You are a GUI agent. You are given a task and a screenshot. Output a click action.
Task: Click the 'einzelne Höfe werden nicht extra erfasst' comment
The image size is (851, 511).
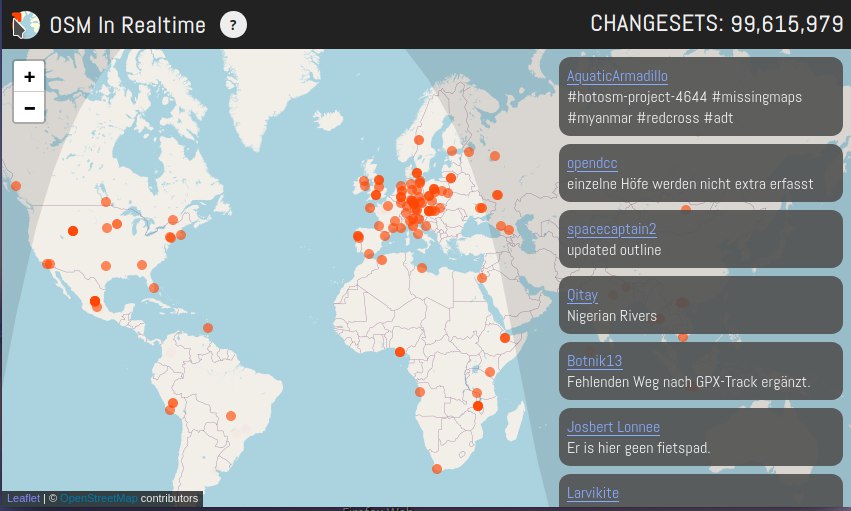point(690,184)
